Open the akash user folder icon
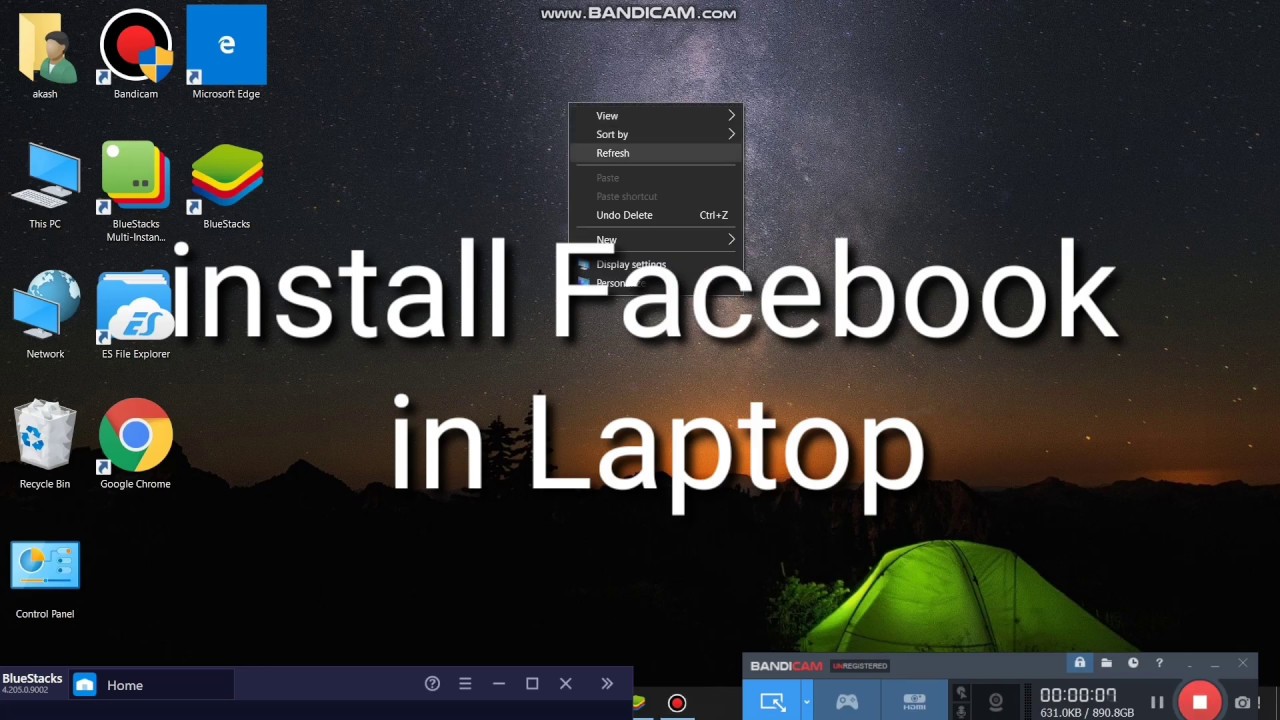 tap(45, 55)
